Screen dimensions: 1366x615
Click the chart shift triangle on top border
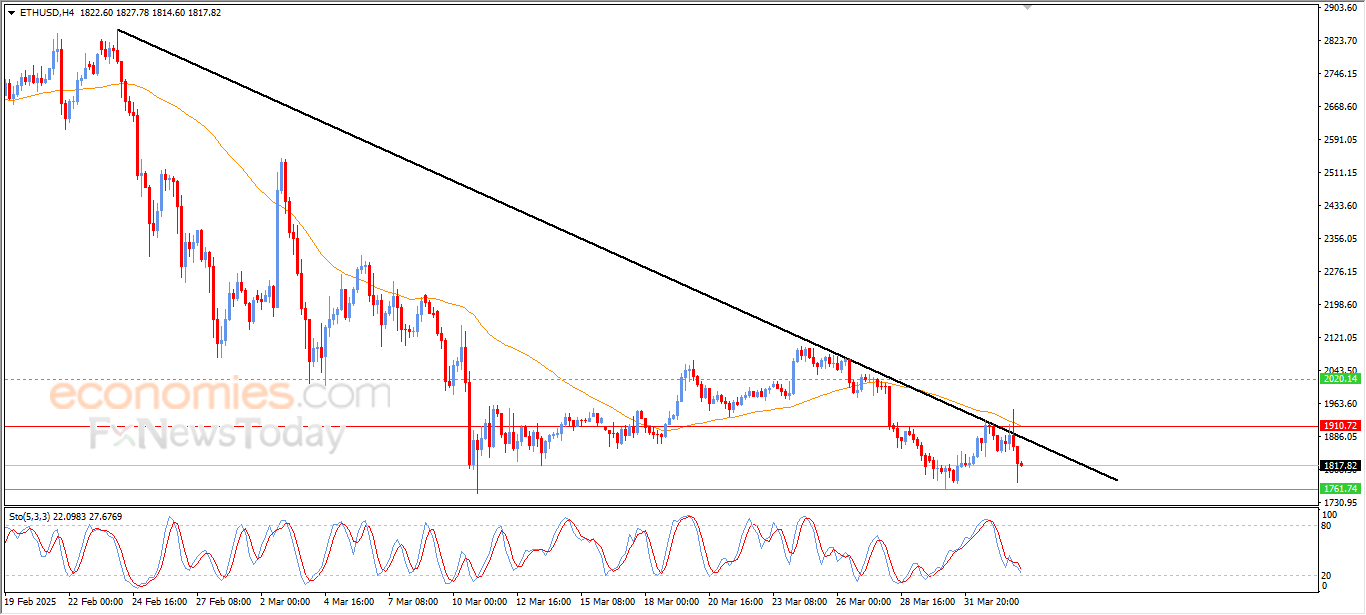pos(1028,8)
